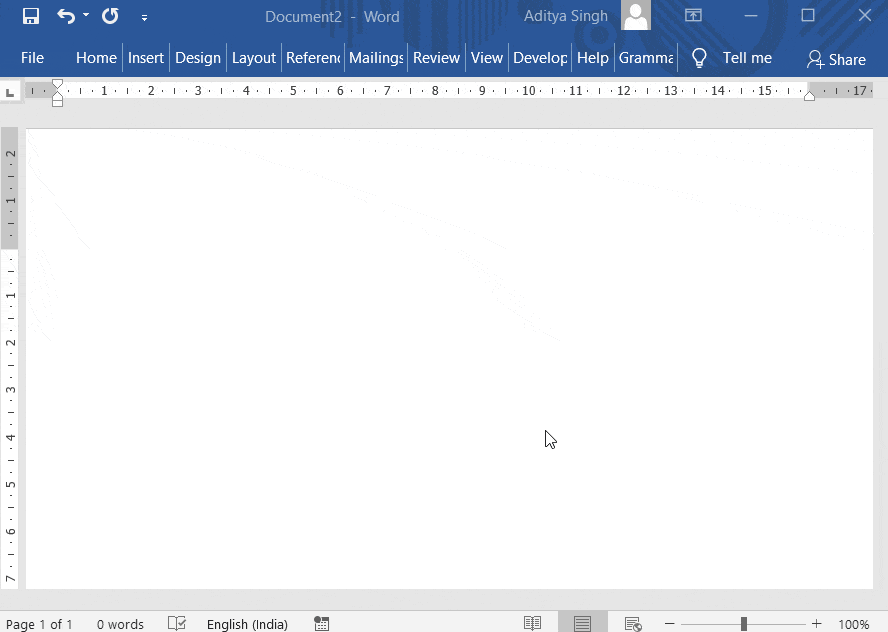The height and width of the screenshot is (632, 888).
Task: Check spelling via proofing errors icon
Action: (176, 623)
